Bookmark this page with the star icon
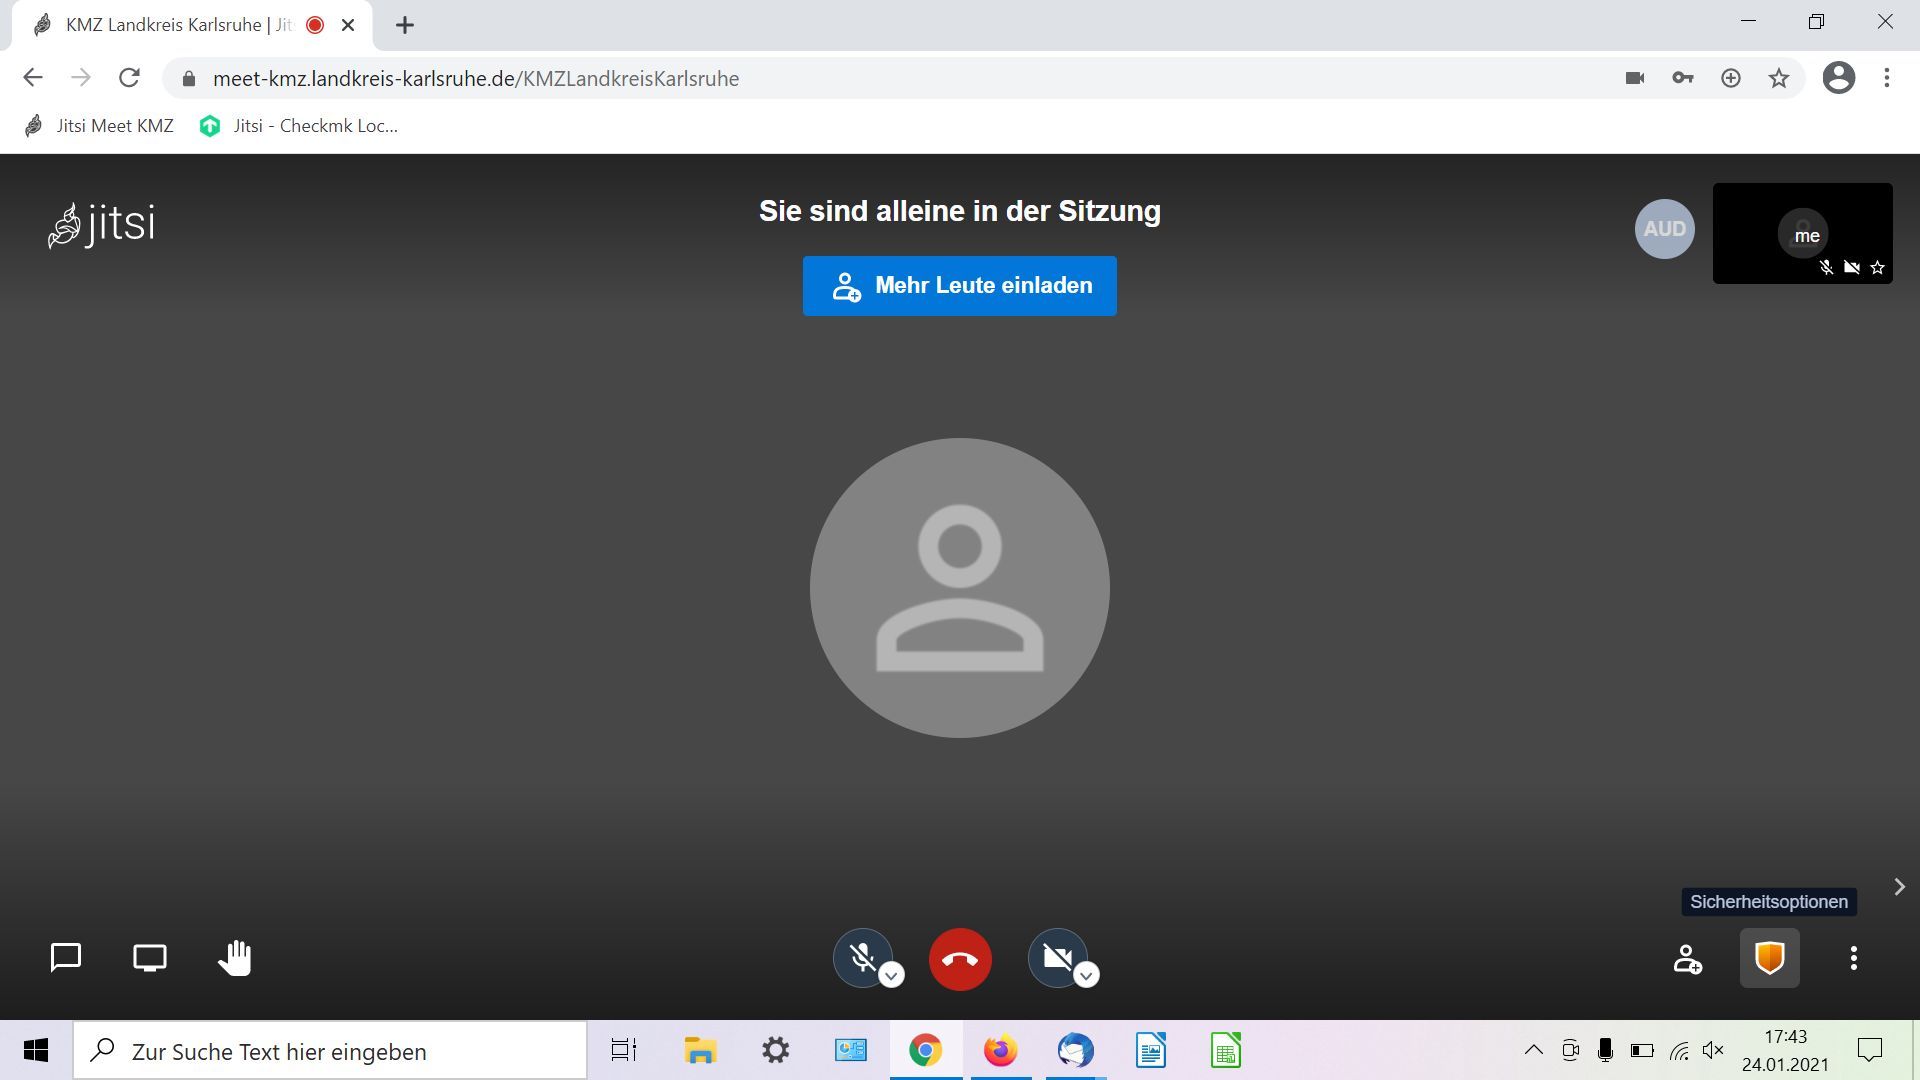This screenshot has width=1920, height=1080. click(x=1778, y=78)
